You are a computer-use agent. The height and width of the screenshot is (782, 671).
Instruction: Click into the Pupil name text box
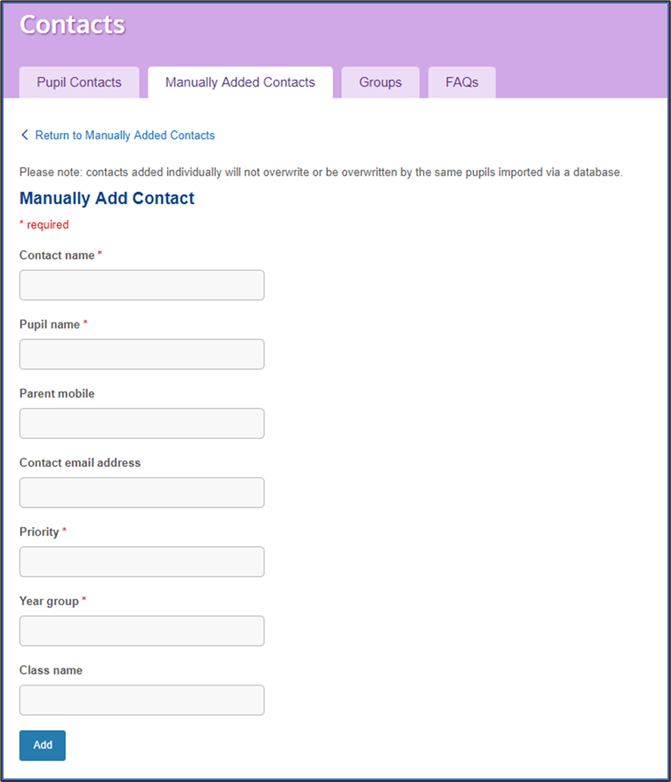[142, 354]
